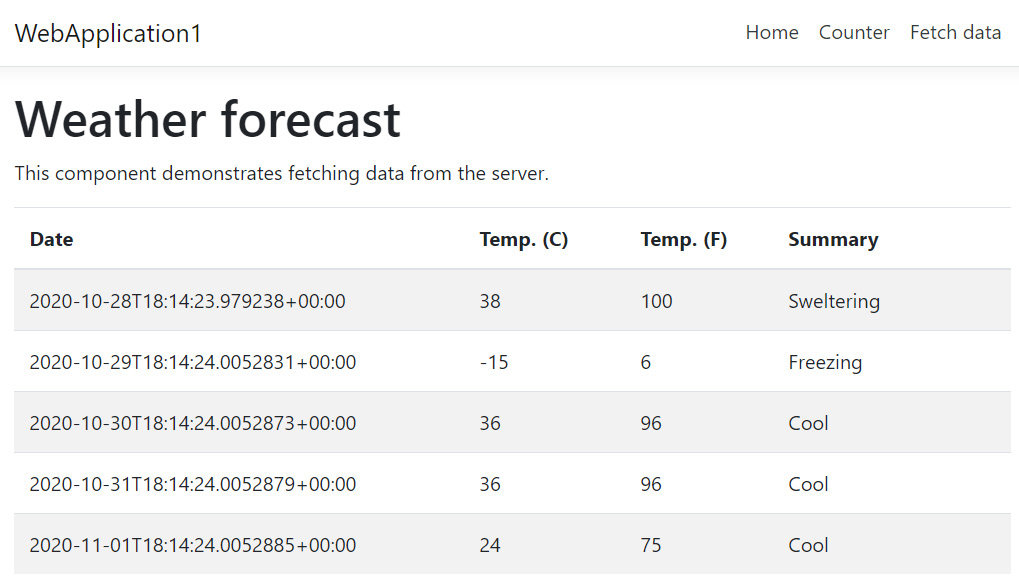Image resolution: width=1019 pixels, height=585 pixels.
Task: Click the Summary column header
Action: pos(833,239)
